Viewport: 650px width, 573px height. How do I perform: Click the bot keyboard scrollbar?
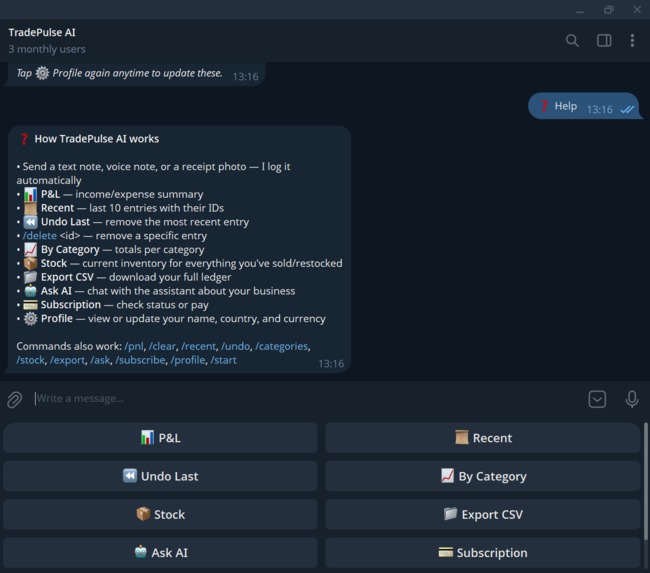click(x=645, y=481)
